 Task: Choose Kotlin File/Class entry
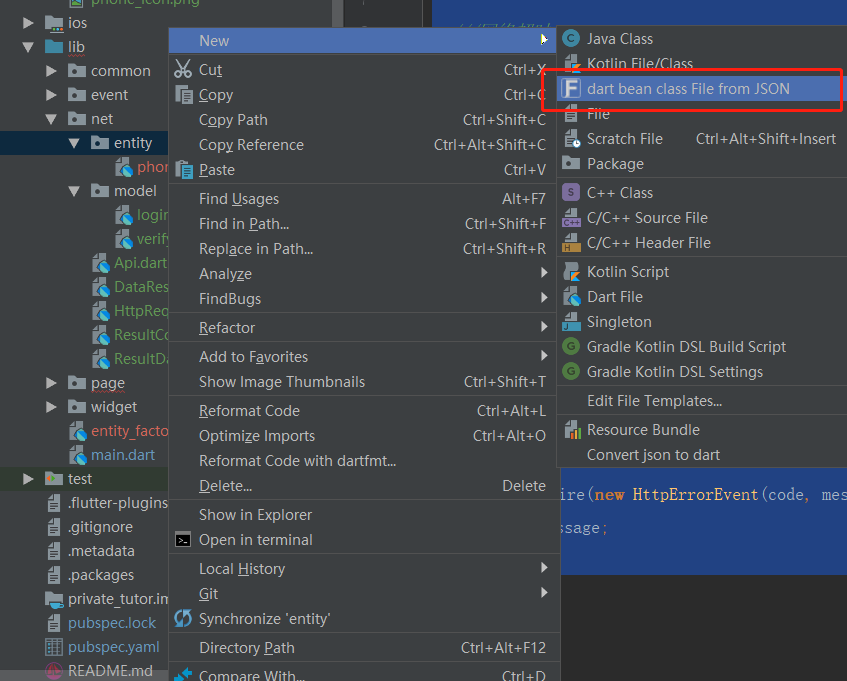[x=702, y=64]
